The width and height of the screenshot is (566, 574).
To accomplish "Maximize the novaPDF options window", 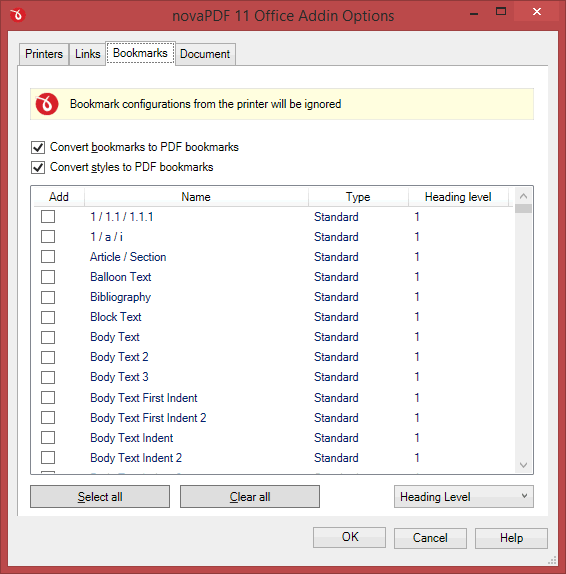I will click(x=501, y=12).
